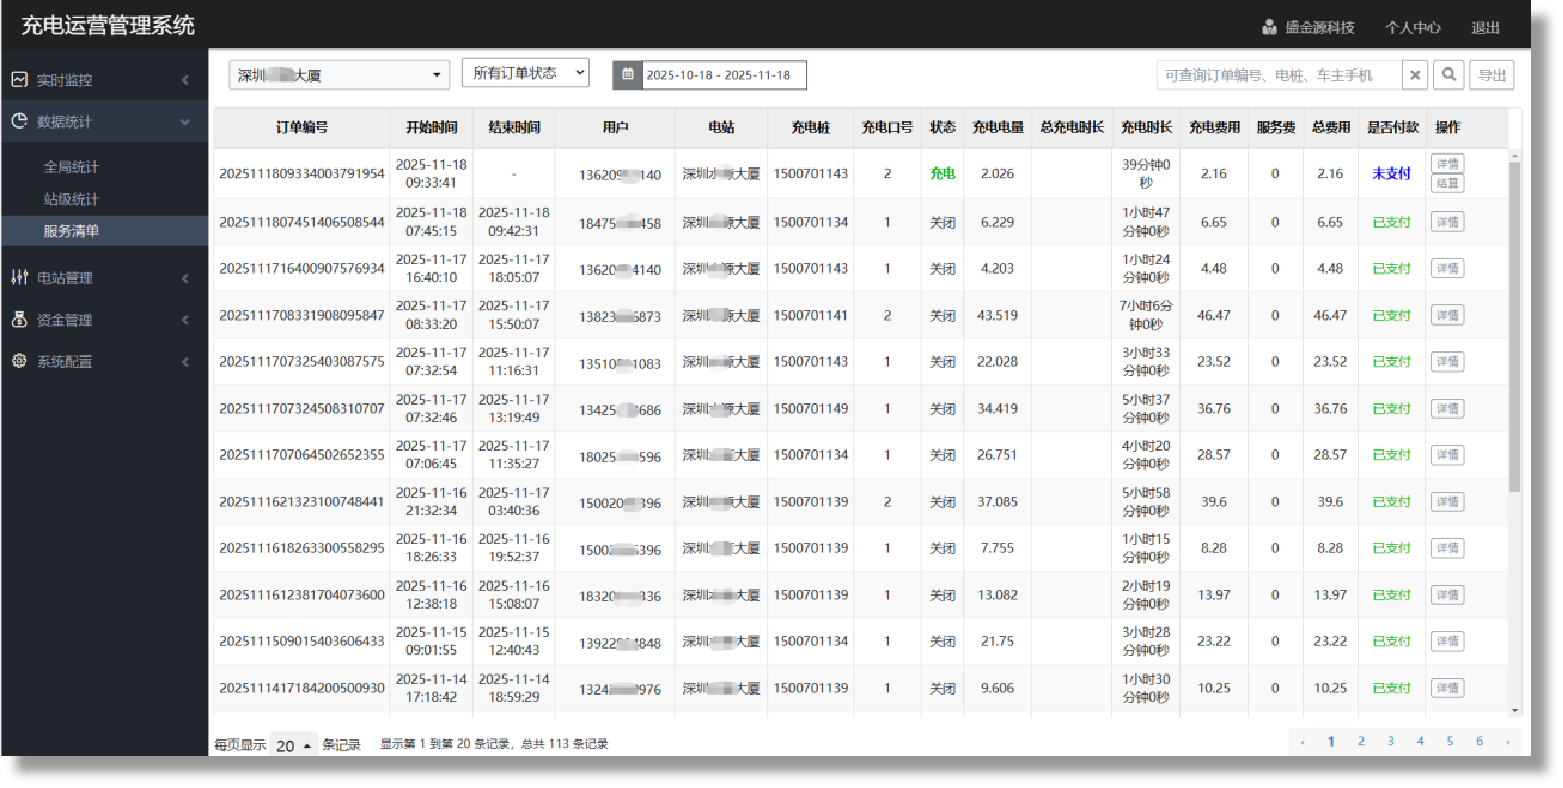Collapse the 数据统计 menu chevron
Viewport: 1563px width, 788px height.
point(185,122)
